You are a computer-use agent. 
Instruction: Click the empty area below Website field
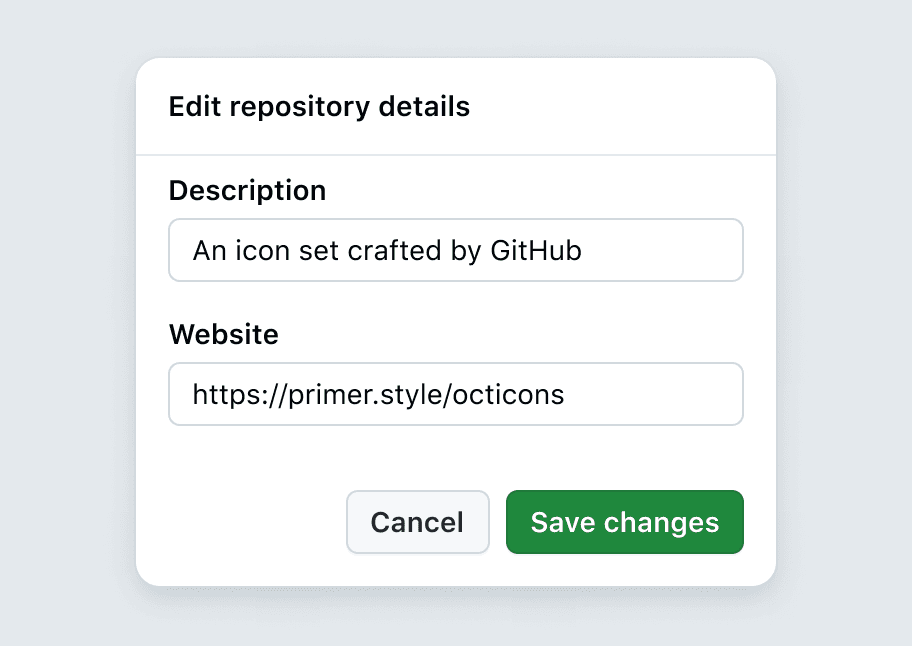click(456, 455)
